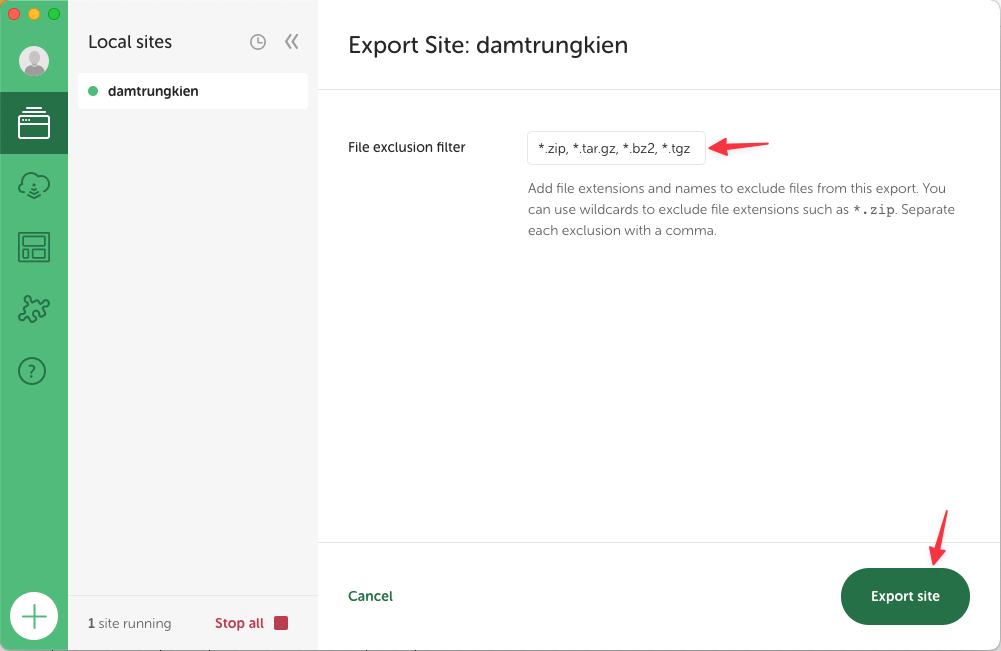Click the File exclusion filter field

point(616,148)
